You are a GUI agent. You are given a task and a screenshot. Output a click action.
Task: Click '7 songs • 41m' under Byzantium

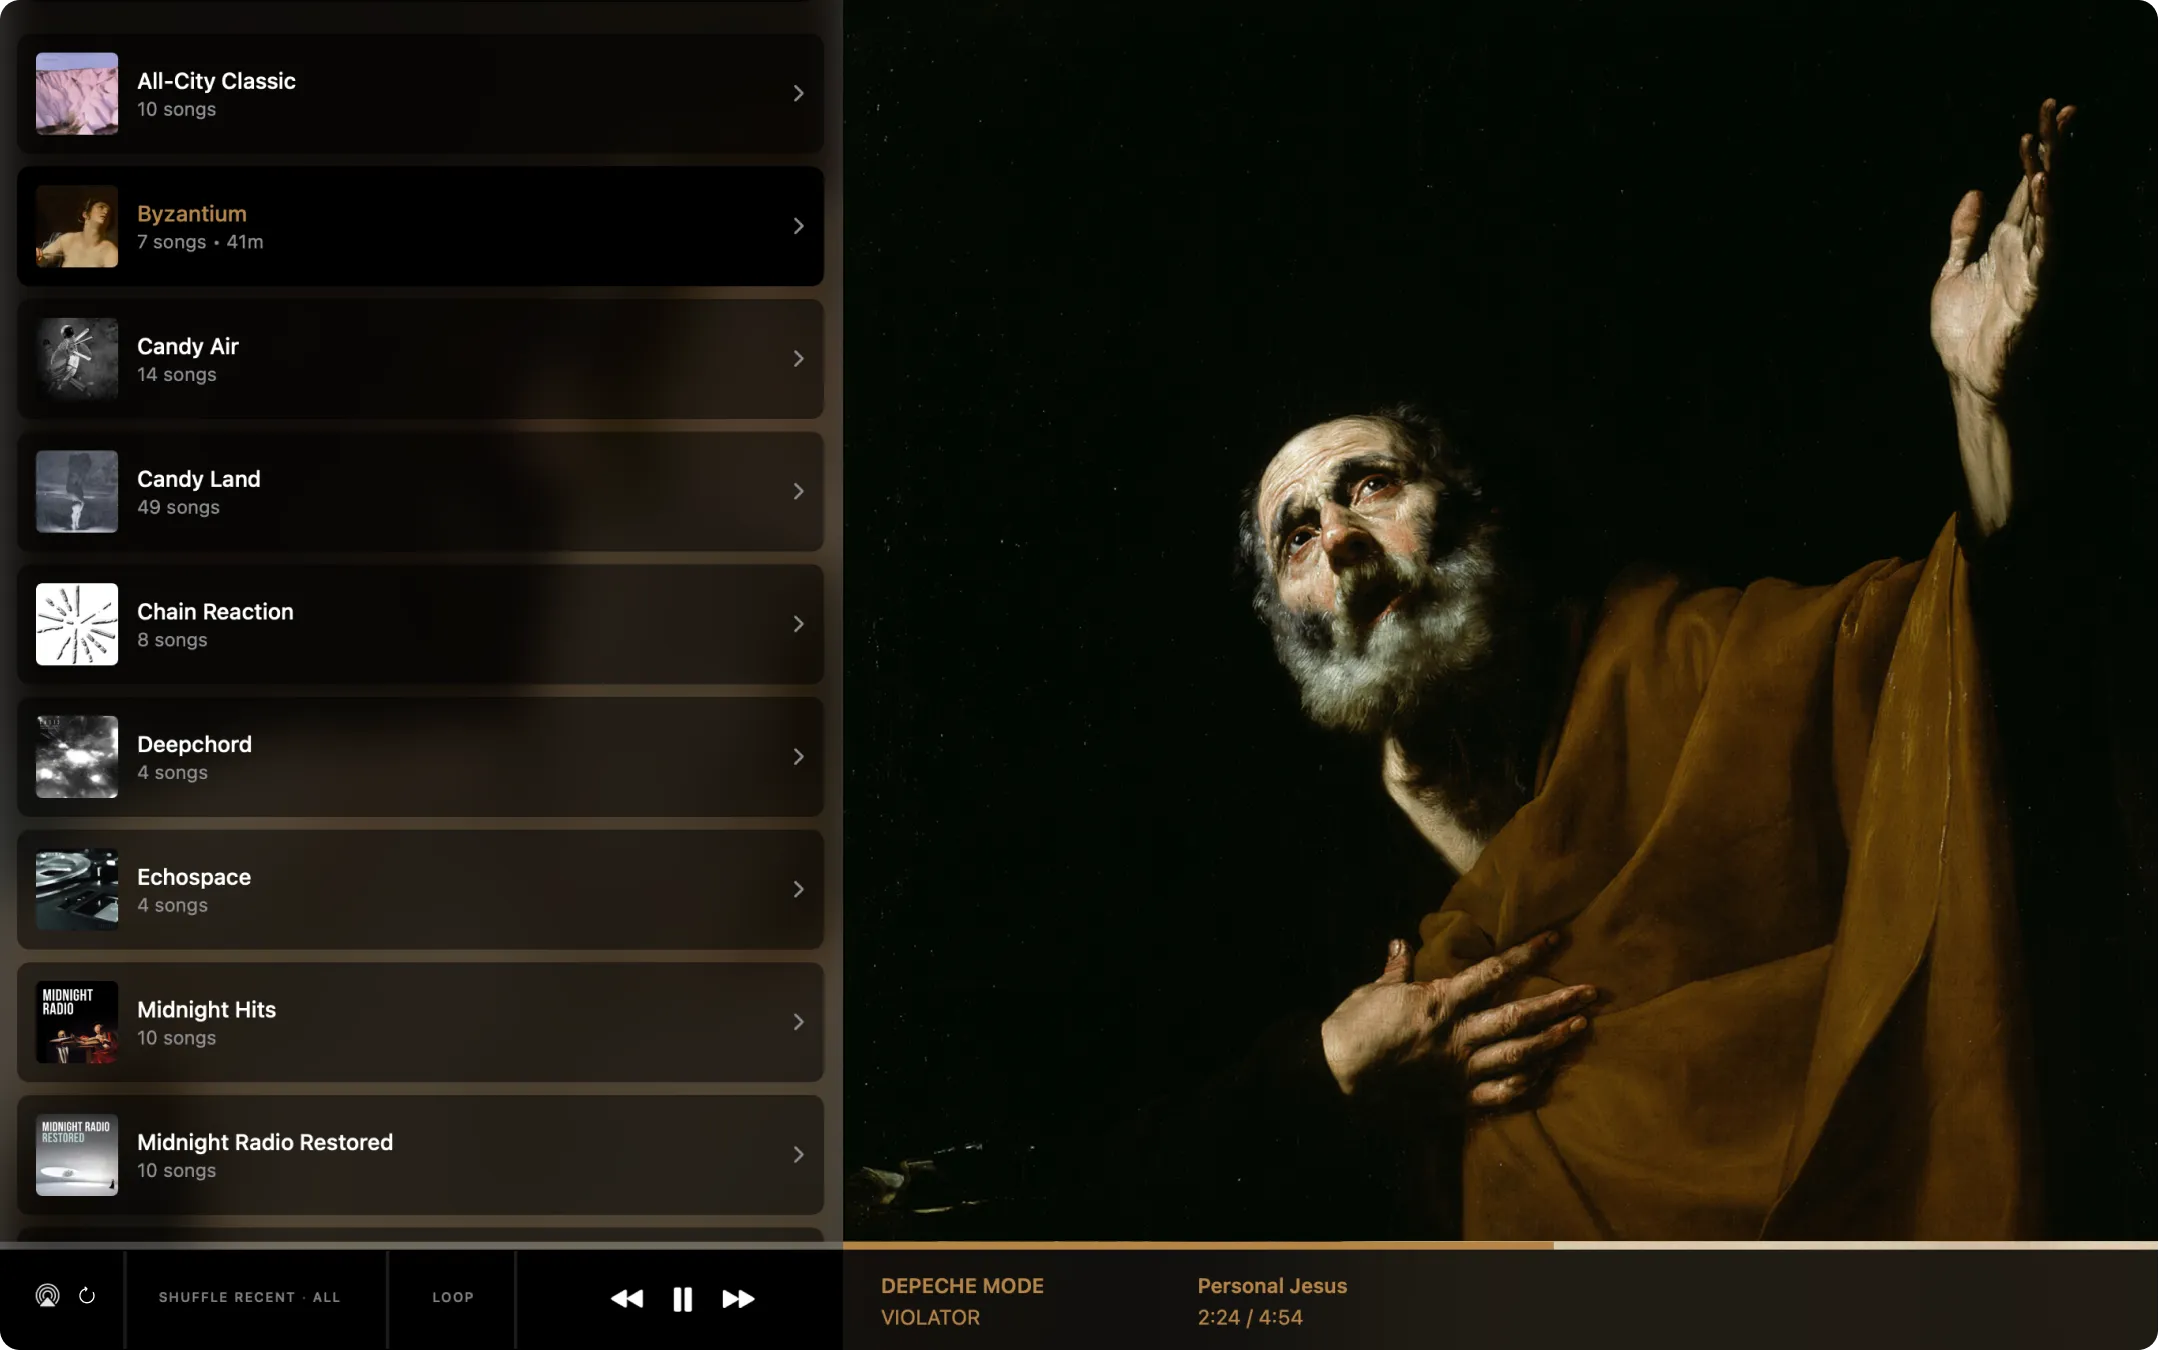pyautogui.click(x=200, y=242)
